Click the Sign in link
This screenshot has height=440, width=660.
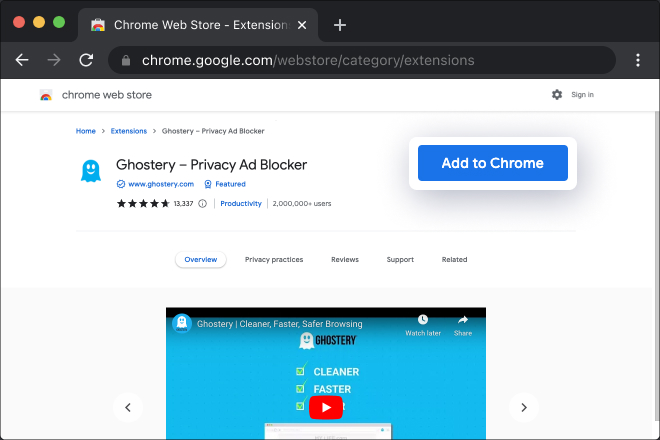coord(582,95)
